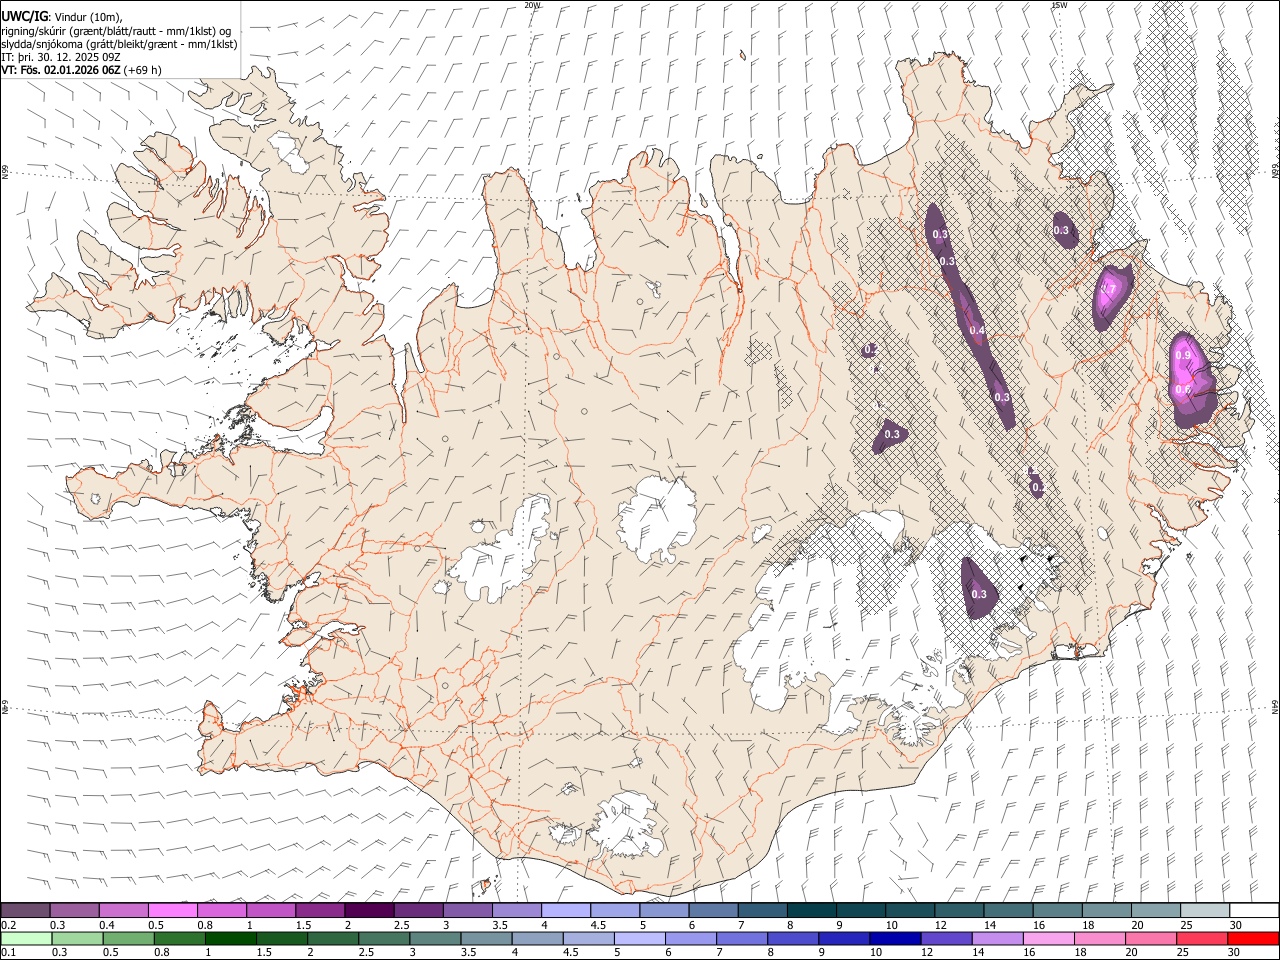Image resolution: width=1280 pixels, height=960 pixels.
Task: Pick lower legend dark green swatch 1 to 1.5
Action: pos(230,938)
